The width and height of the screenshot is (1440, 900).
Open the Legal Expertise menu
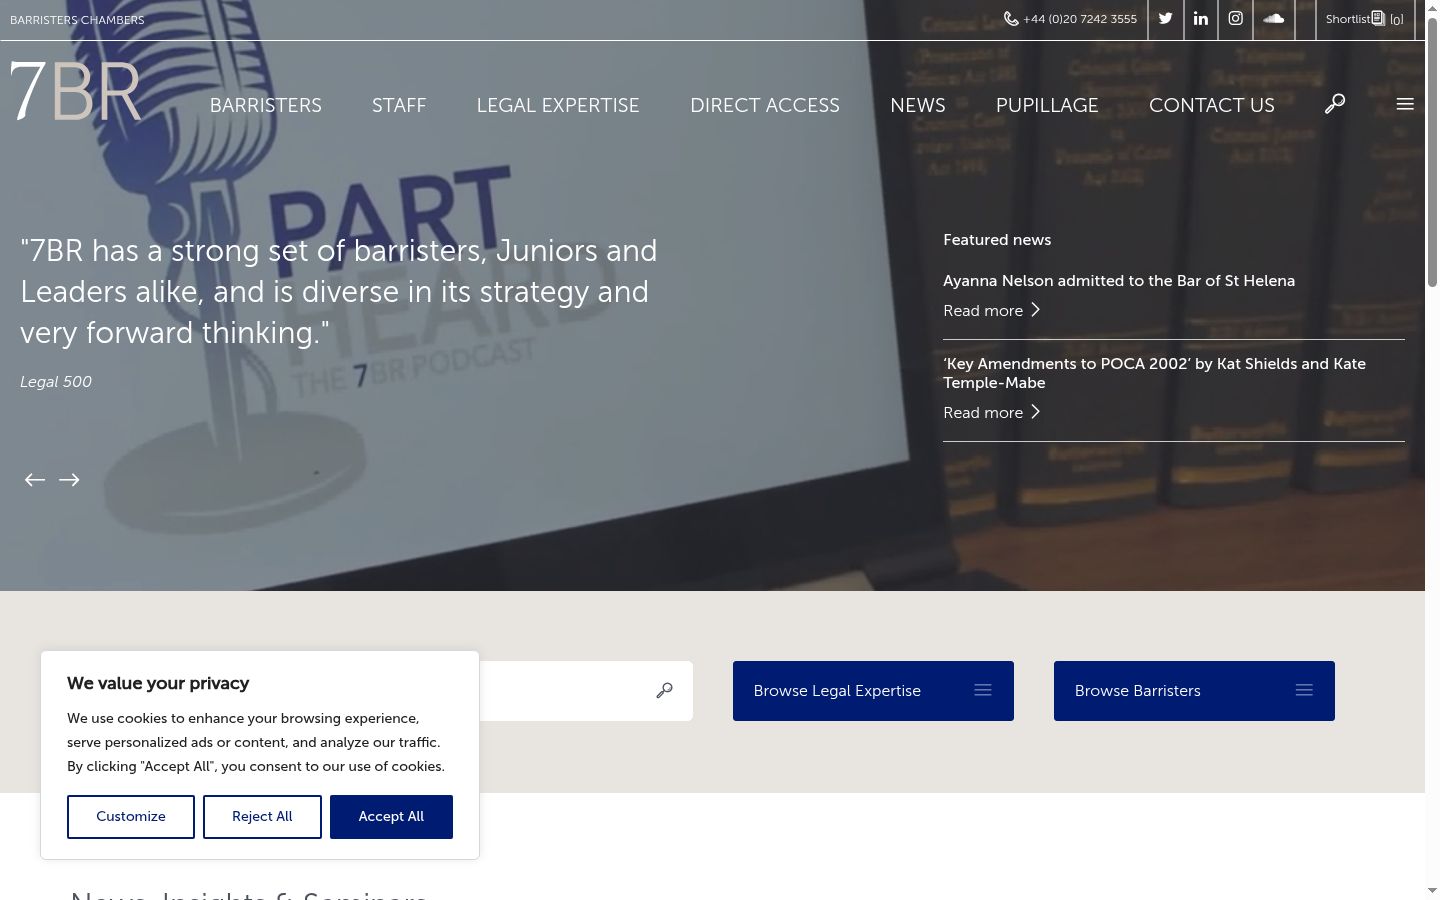point(558,105)
